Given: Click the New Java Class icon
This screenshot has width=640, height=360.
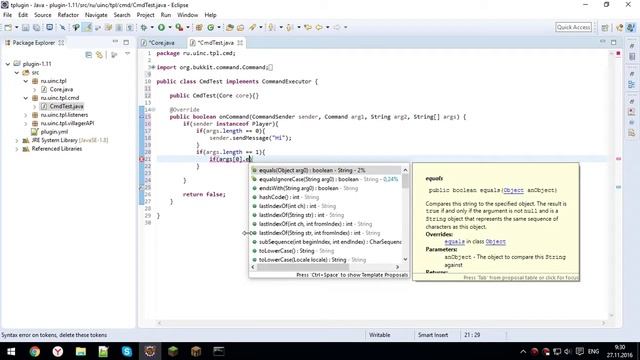Looking at the screenshot, I should tap(211, 27).
